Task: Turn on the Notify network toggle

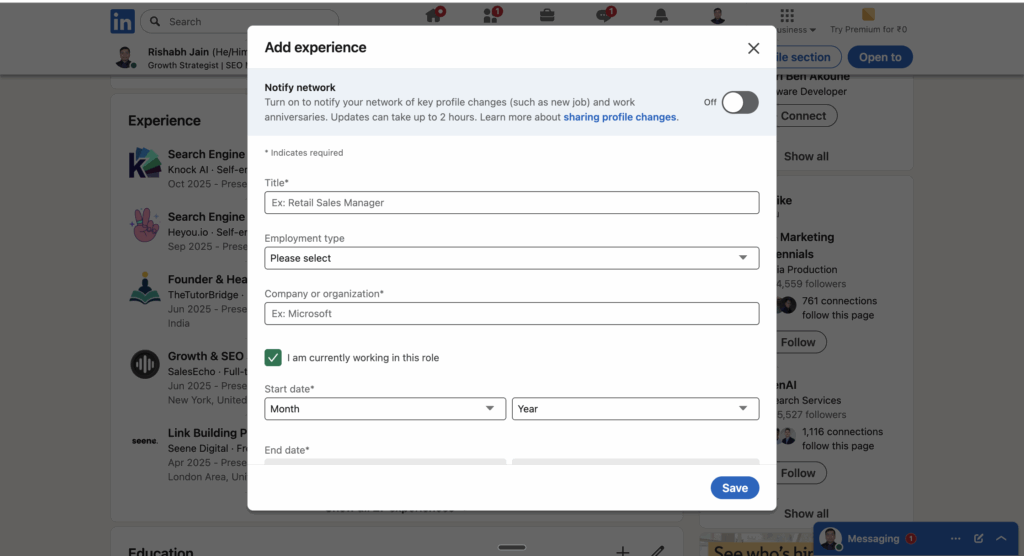Action: pyautogui.click(x=740, y=102)
